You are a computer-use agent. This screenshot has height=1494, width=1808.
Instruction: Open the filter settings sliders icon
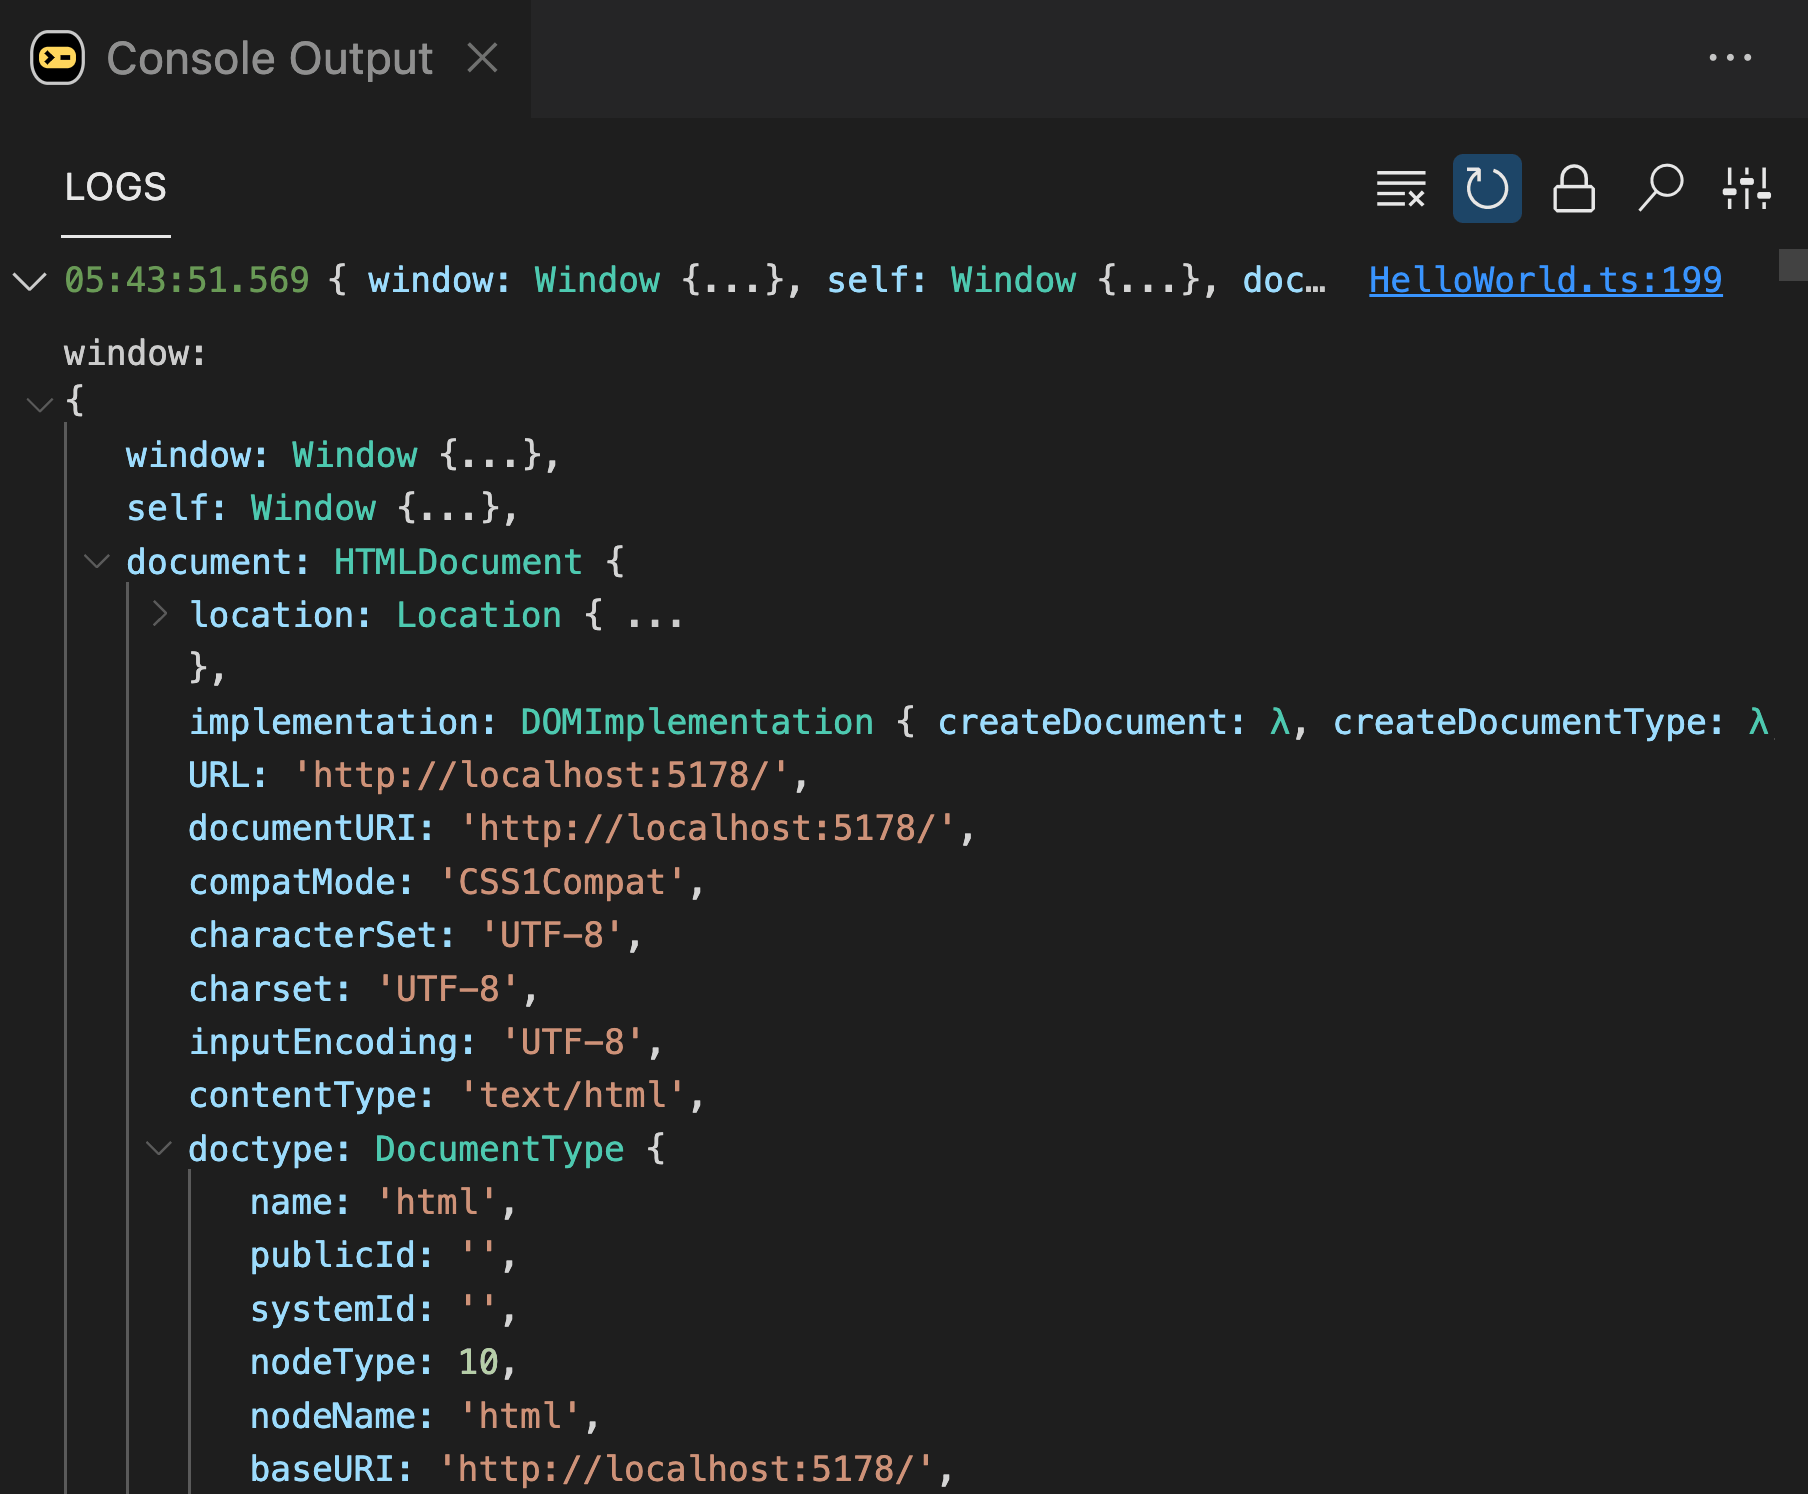[1747, 188]
